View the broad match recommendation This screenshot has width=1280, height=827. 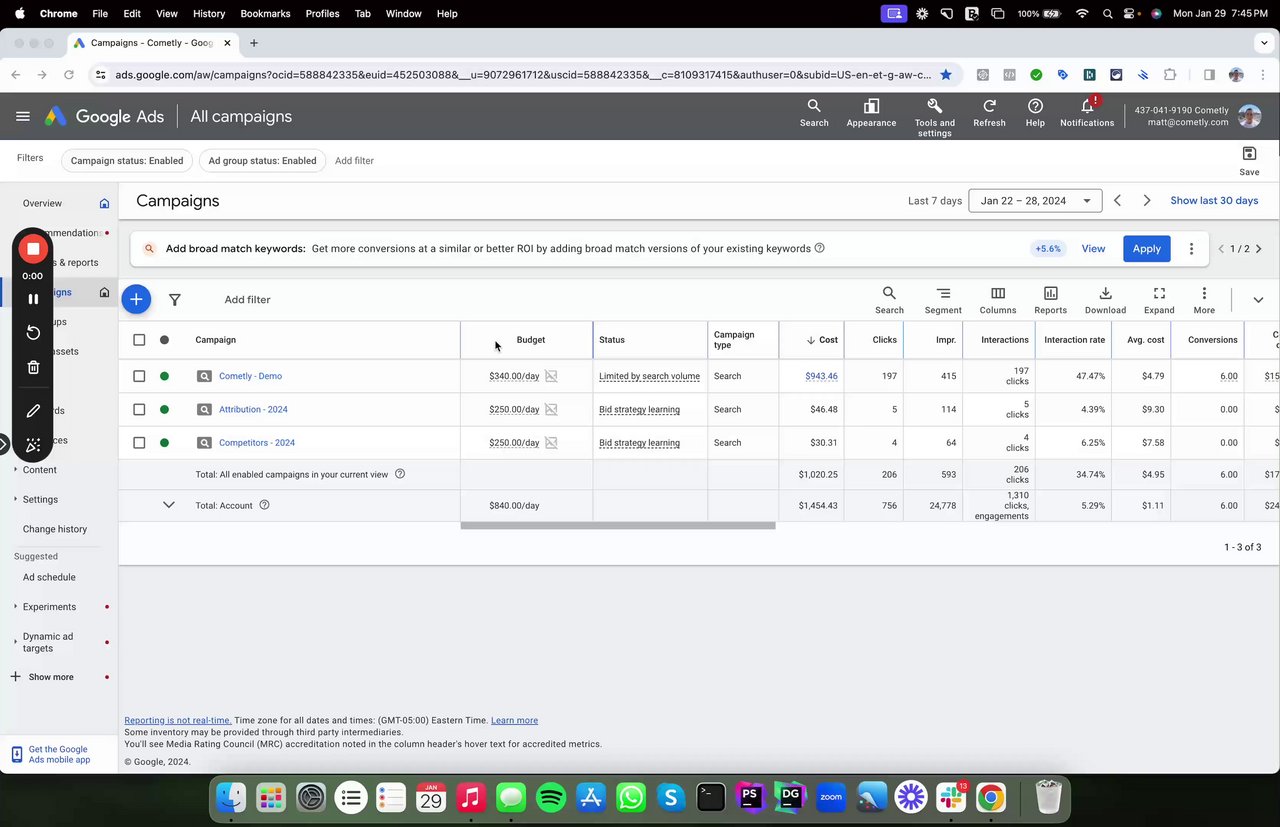[x=1093, y=249]
